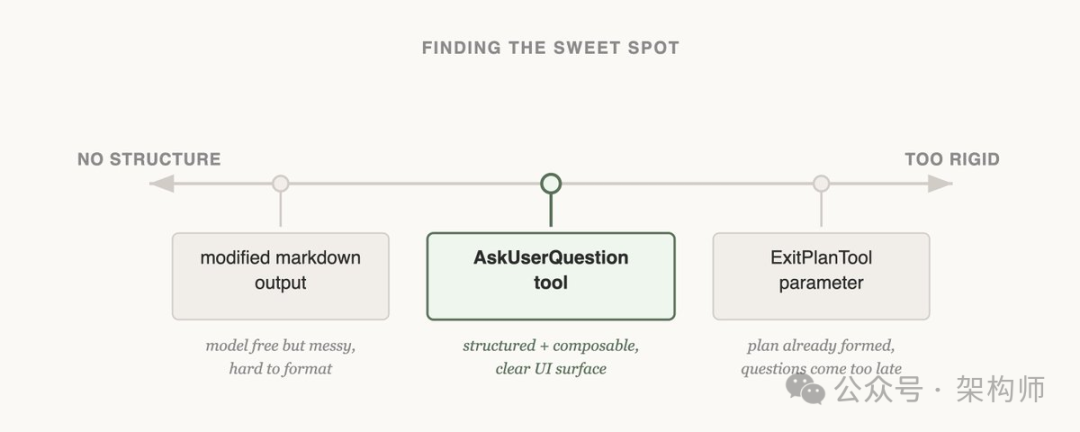Click the WeChat logo in the watermark
1080x432 pixels.
(x=805, y=387)
